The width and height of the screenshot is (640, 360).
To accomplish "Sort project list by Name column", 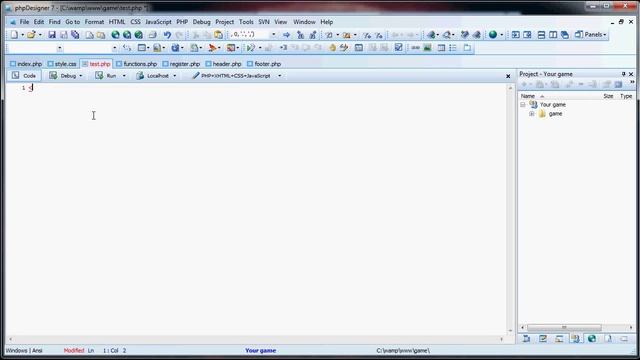I will coord(528,96).
